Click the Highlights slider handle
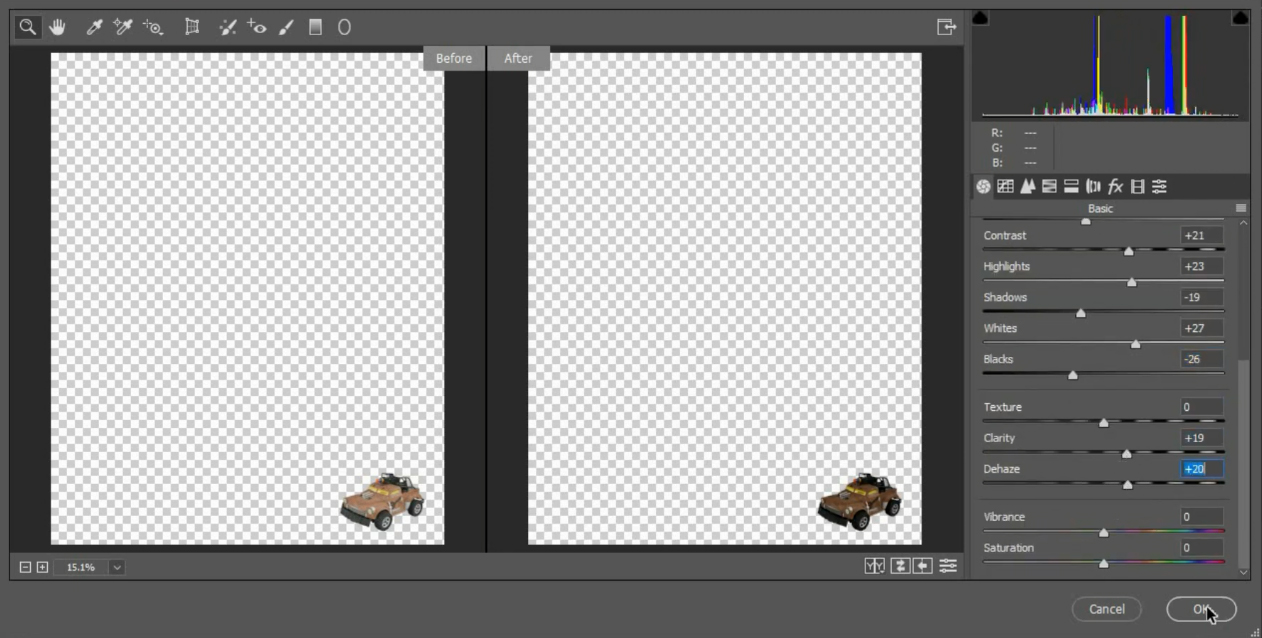This screenshot has width=1262, height=638. (1132, 282)
